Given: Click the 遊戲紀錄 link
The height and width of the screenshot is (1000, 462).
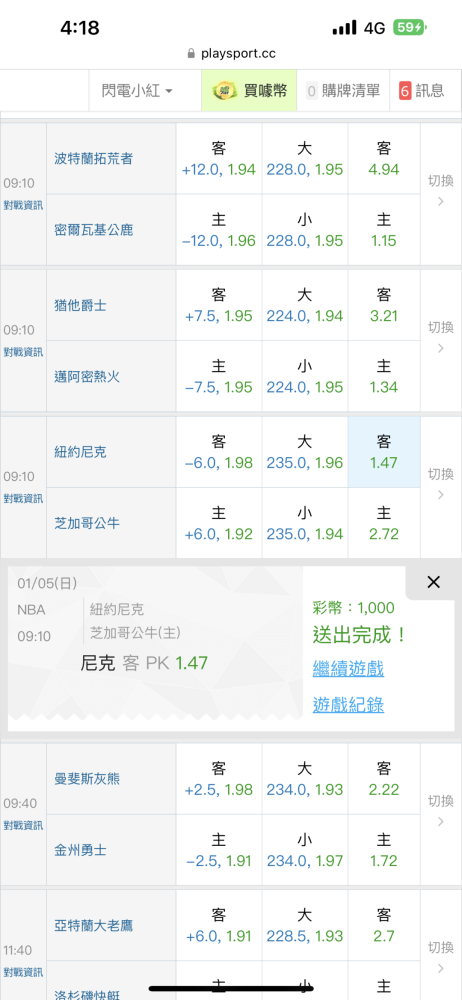Looking at the screenshot, I should [x=348, y=705].
